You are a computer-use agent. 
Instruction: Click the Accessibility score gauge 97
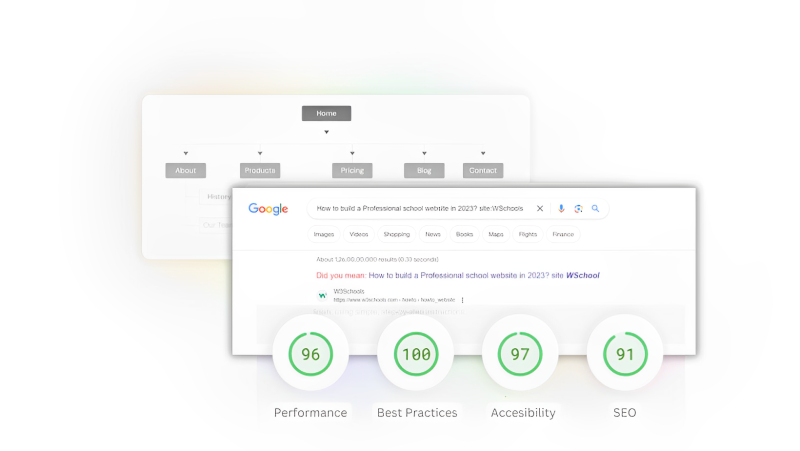pyautogui.click(x=520, y=354)
